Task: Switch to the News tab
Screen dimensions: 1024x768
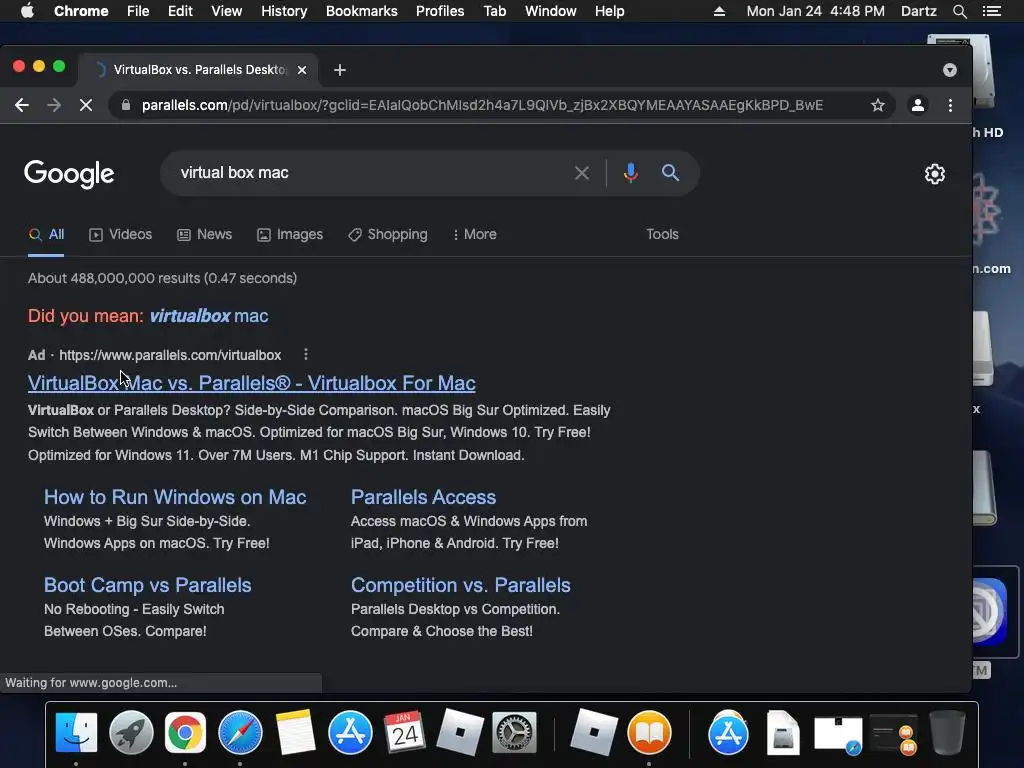Action: [x=204, y=234]
